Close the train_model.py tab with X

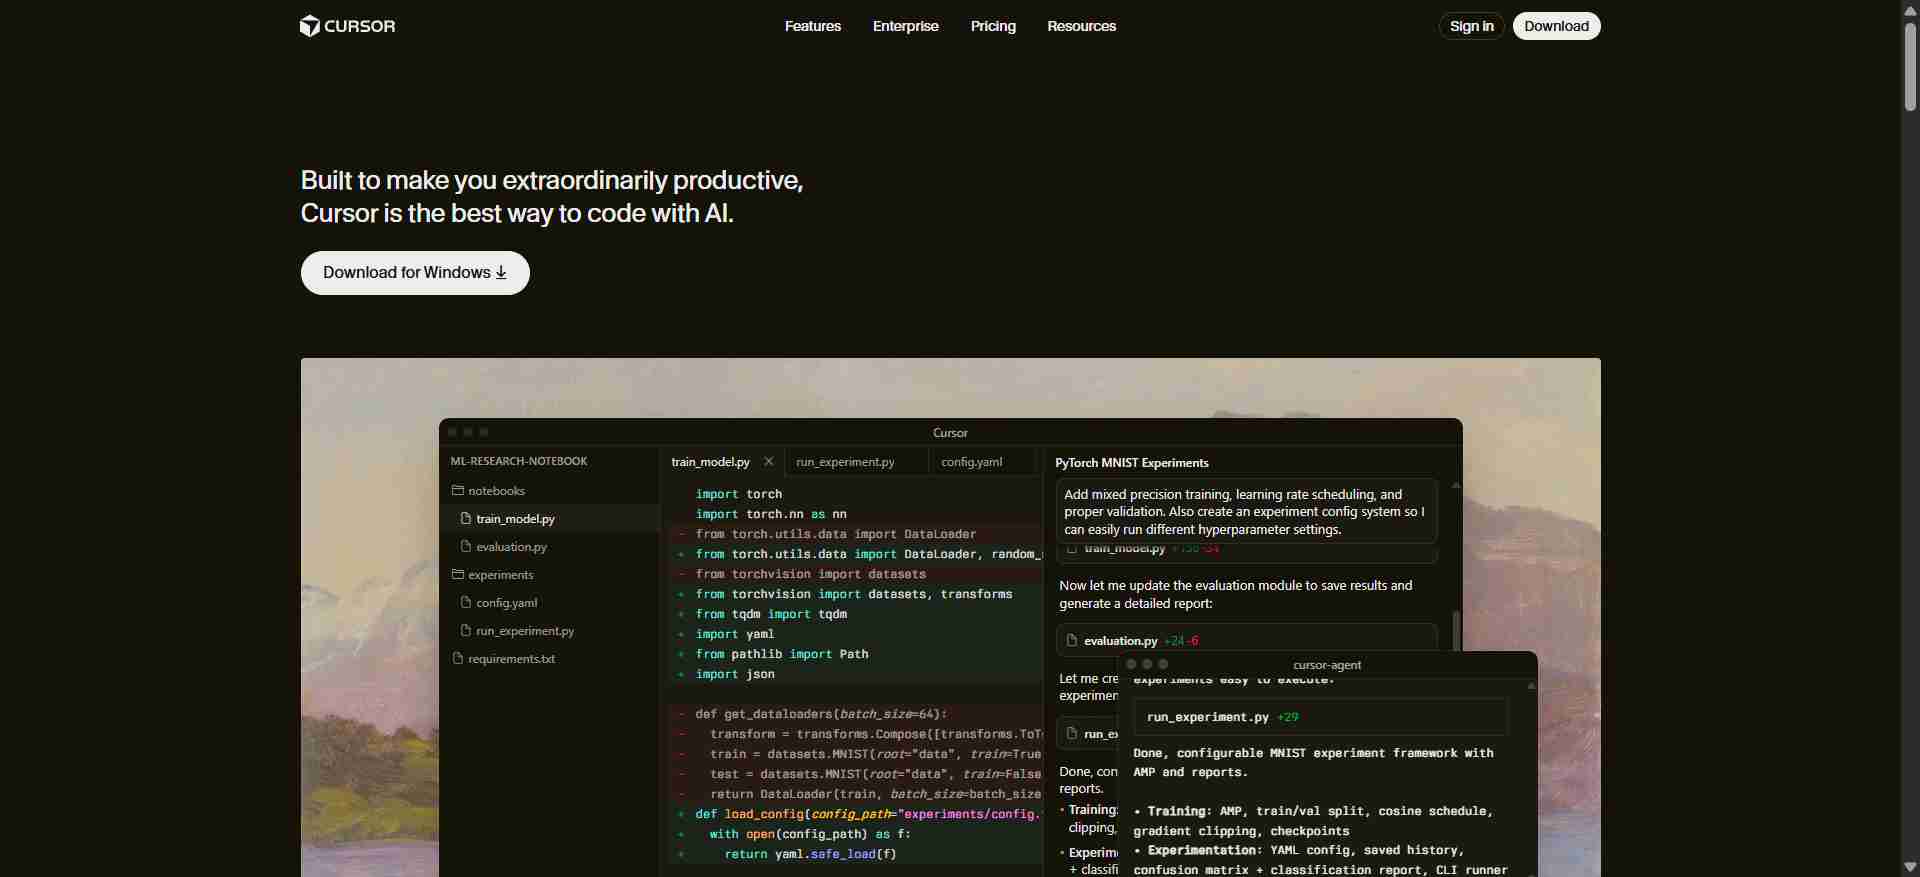[768, 462]
